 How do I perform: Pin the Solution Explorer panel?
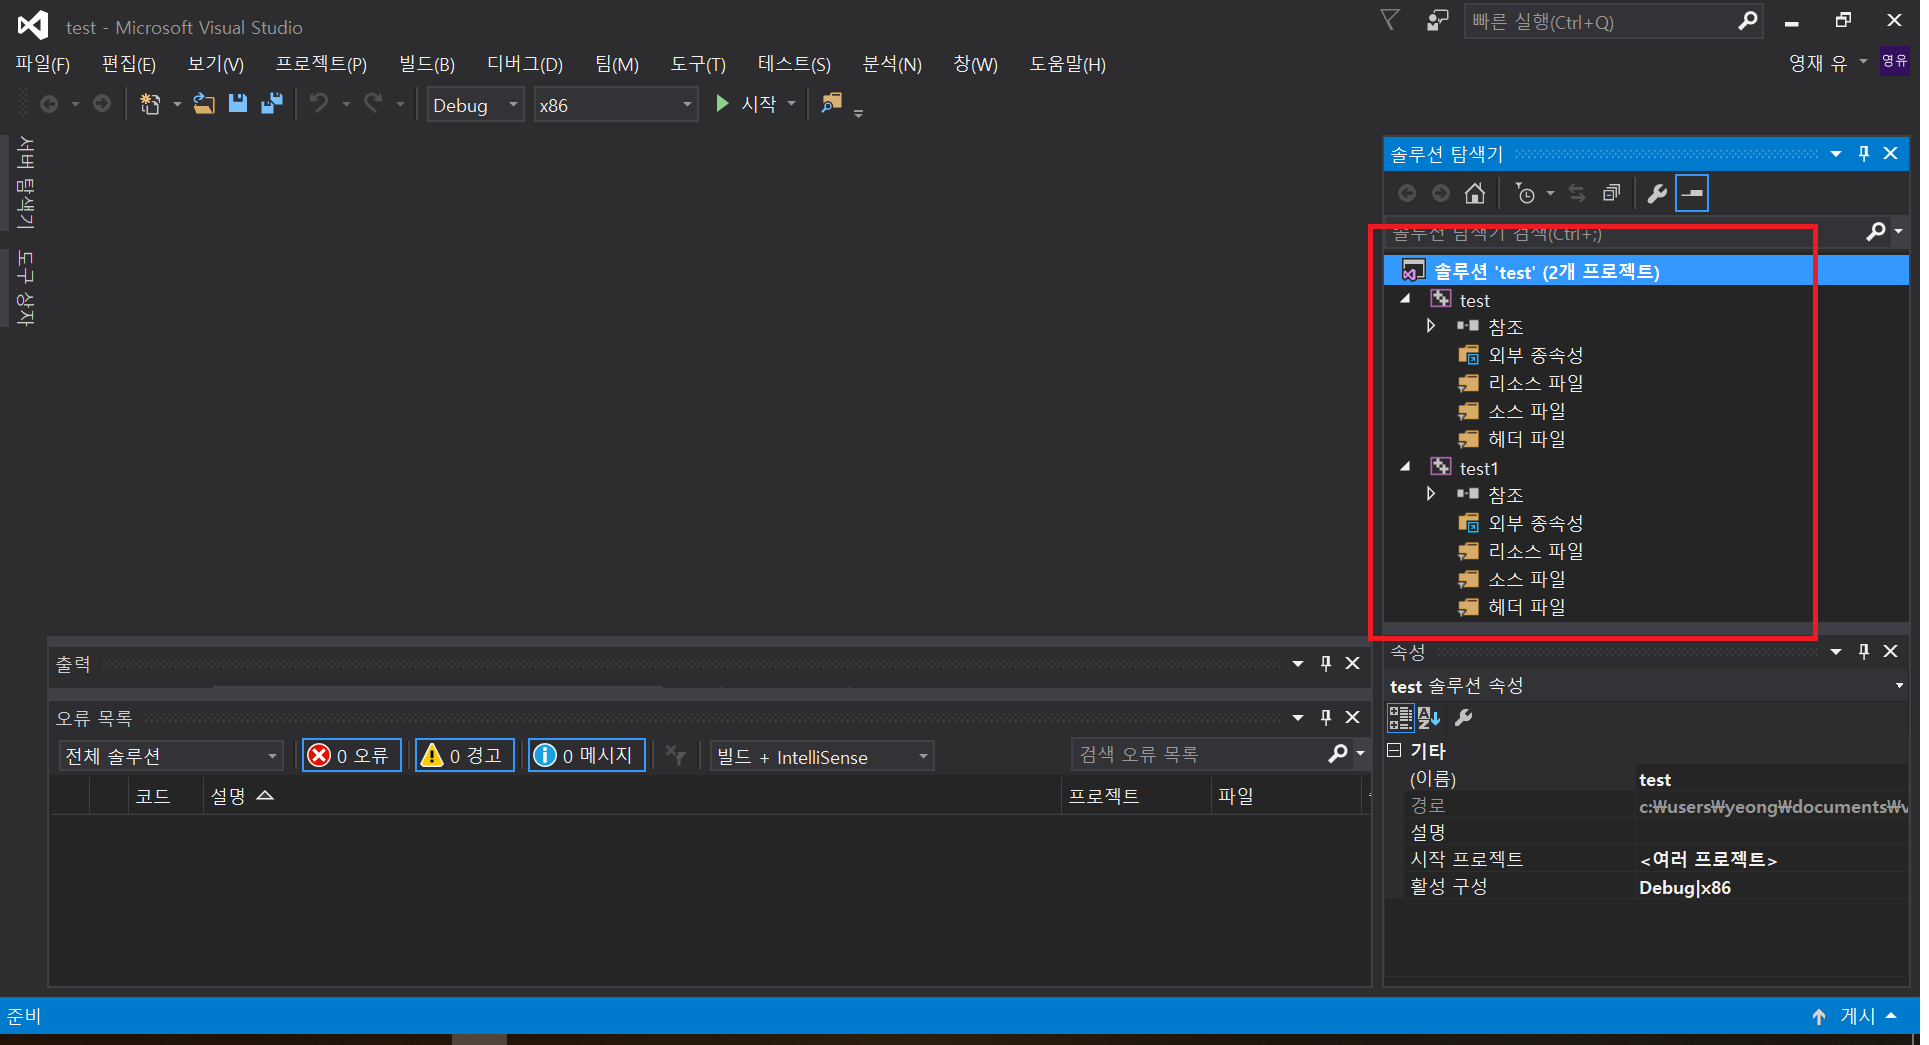tap(1864, 153)
